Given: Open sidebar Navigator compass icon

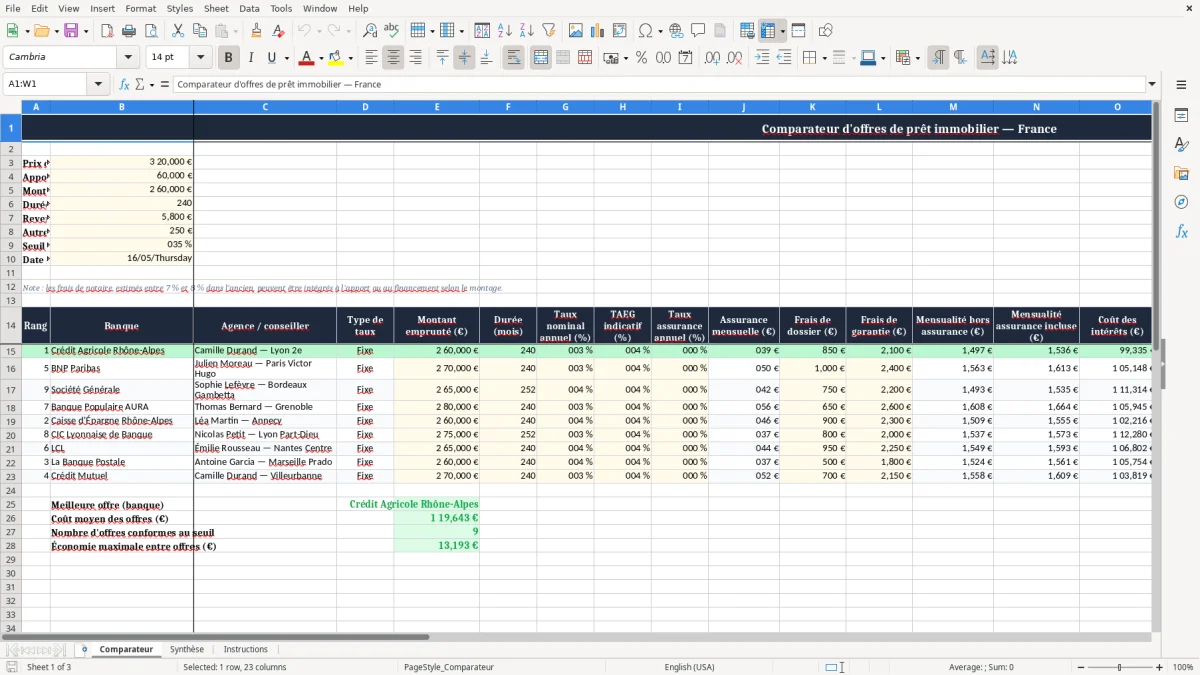Looking at the screenshot, I should (x=1181, y=202).
